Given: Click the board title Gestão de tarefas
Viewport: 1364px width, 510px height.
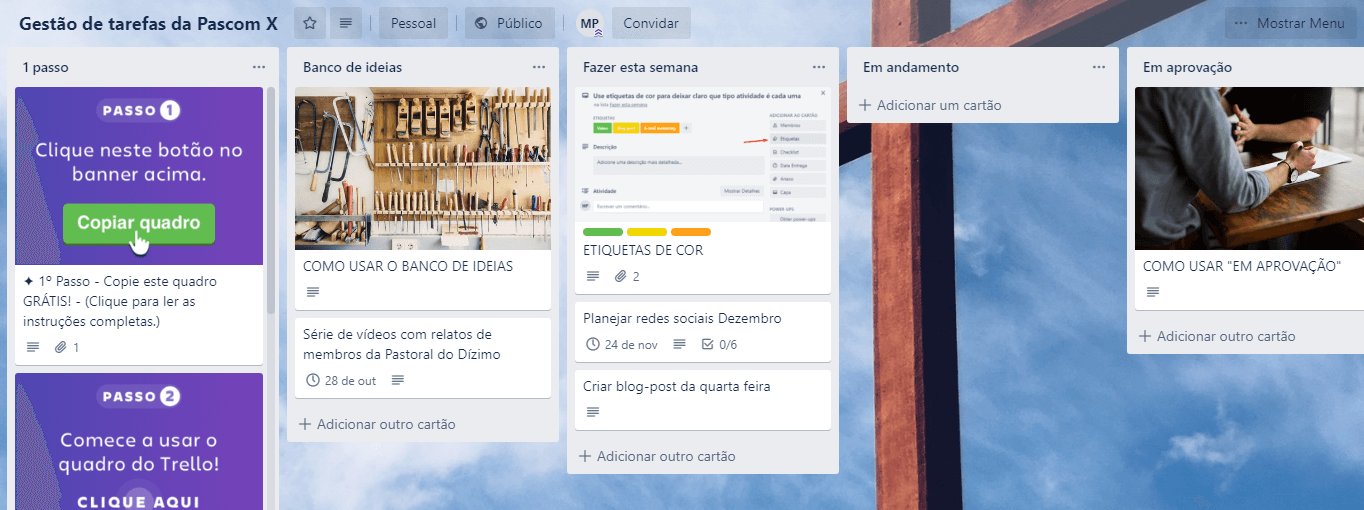Looking at the screenshot, I should point(148,23).
